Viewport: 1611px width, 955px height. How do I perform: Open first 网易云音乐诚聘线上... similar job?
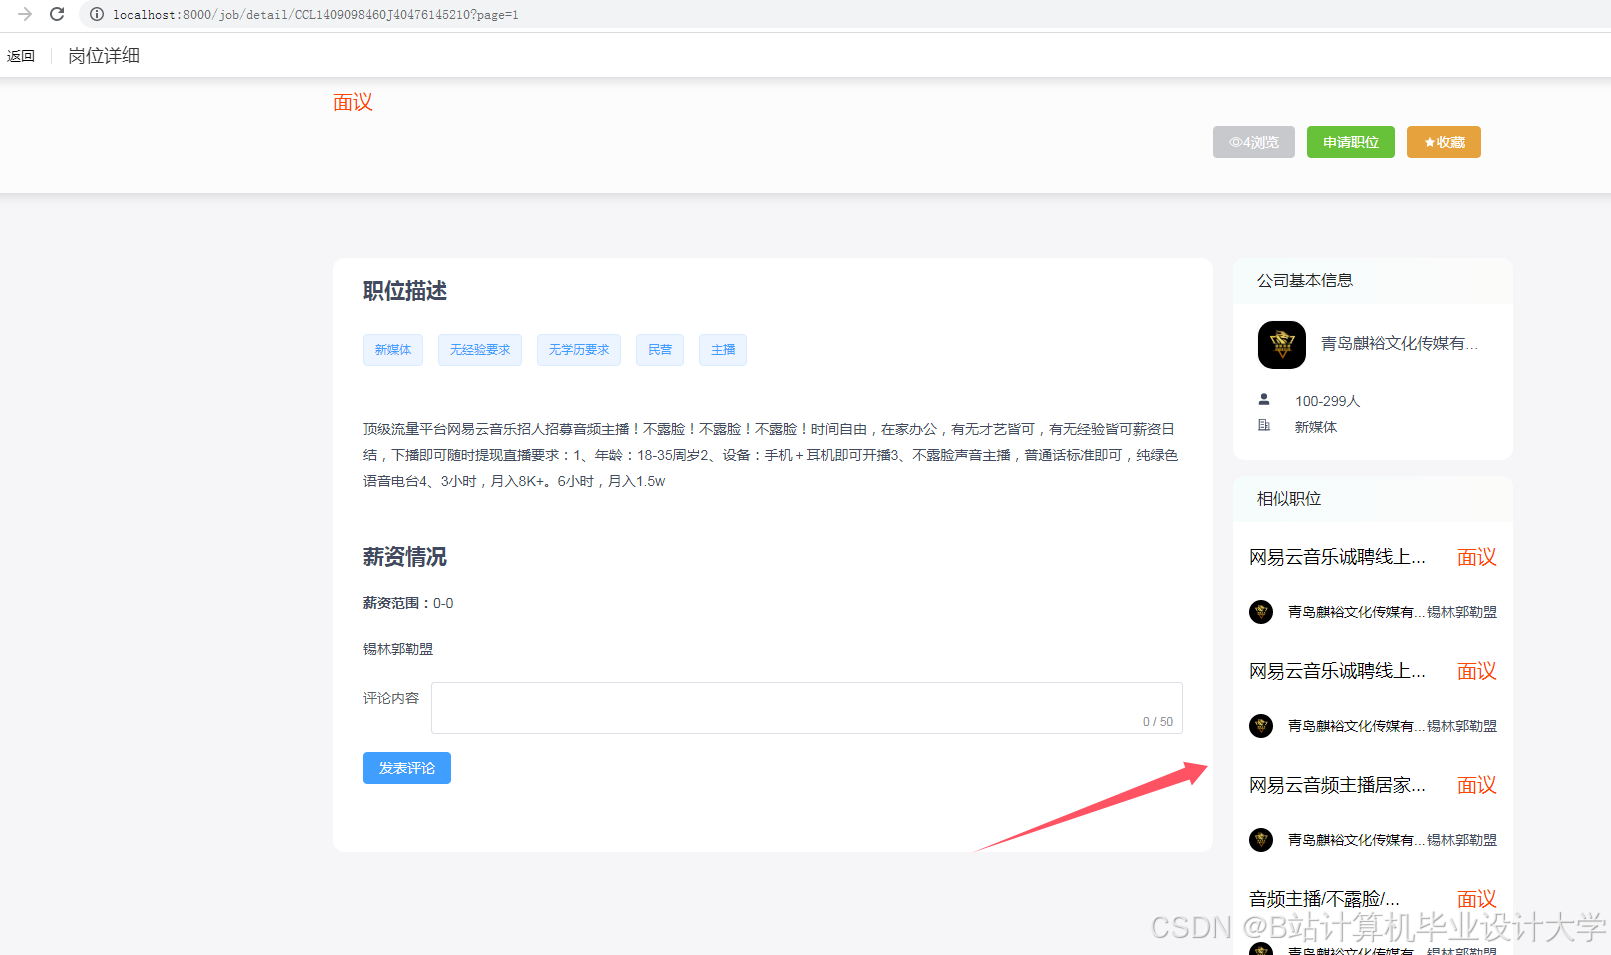pyautogui.click(x=1337, y=557)
